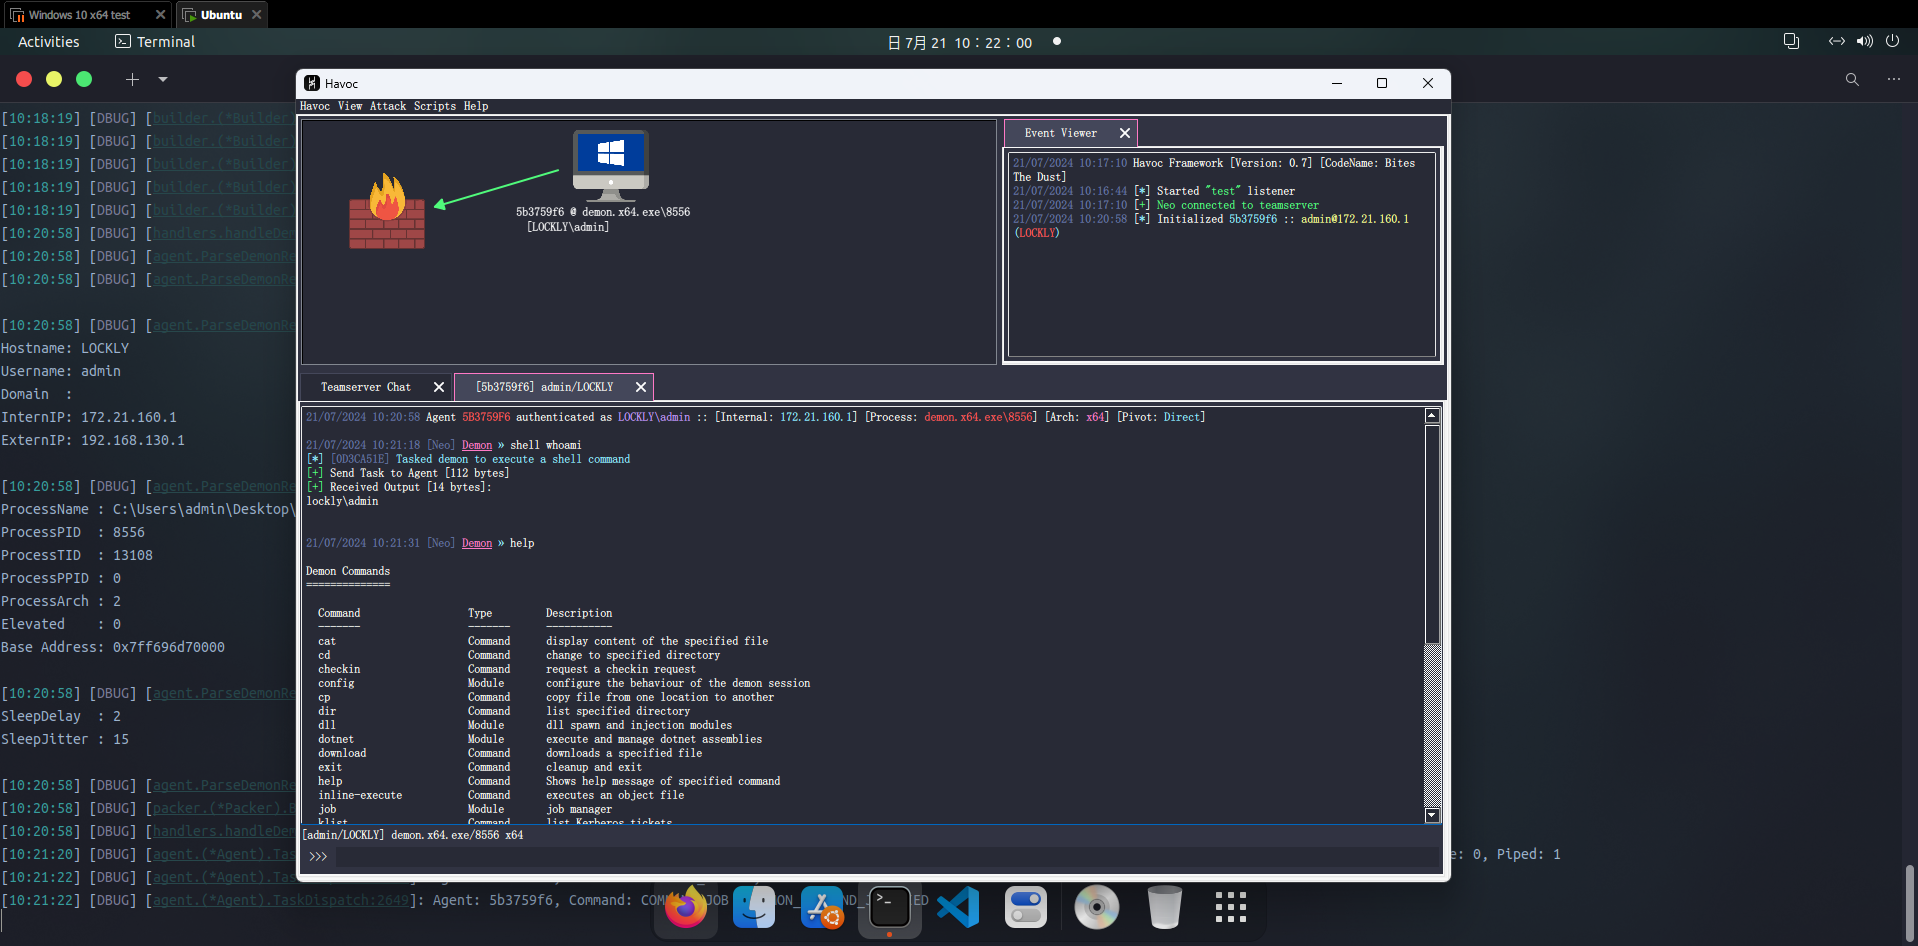This screenshot has width=1918, height=946.
Task: Click the Havoc app logo in title bar
Action: tap(312, 83)
